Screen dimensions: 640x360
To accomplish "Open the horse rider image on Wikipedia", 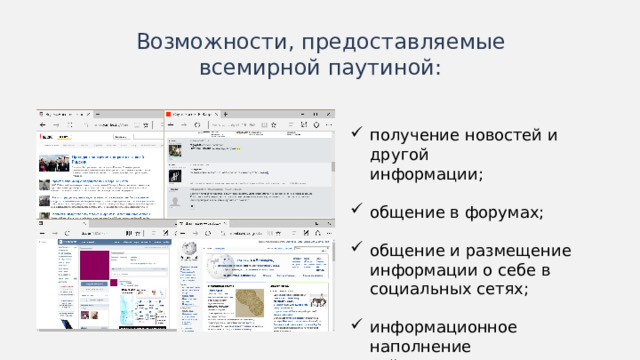I will (318, 301).
